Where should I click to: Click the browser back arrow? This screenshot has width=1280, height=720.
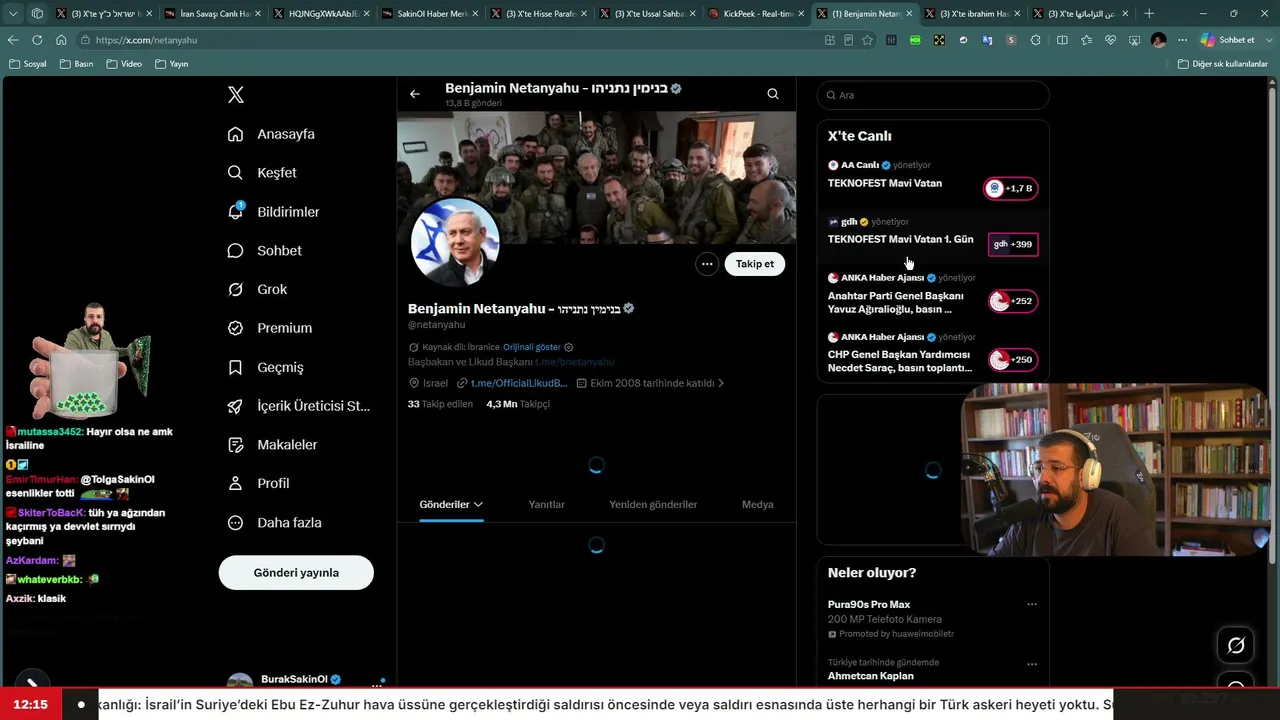pos(13,40)
